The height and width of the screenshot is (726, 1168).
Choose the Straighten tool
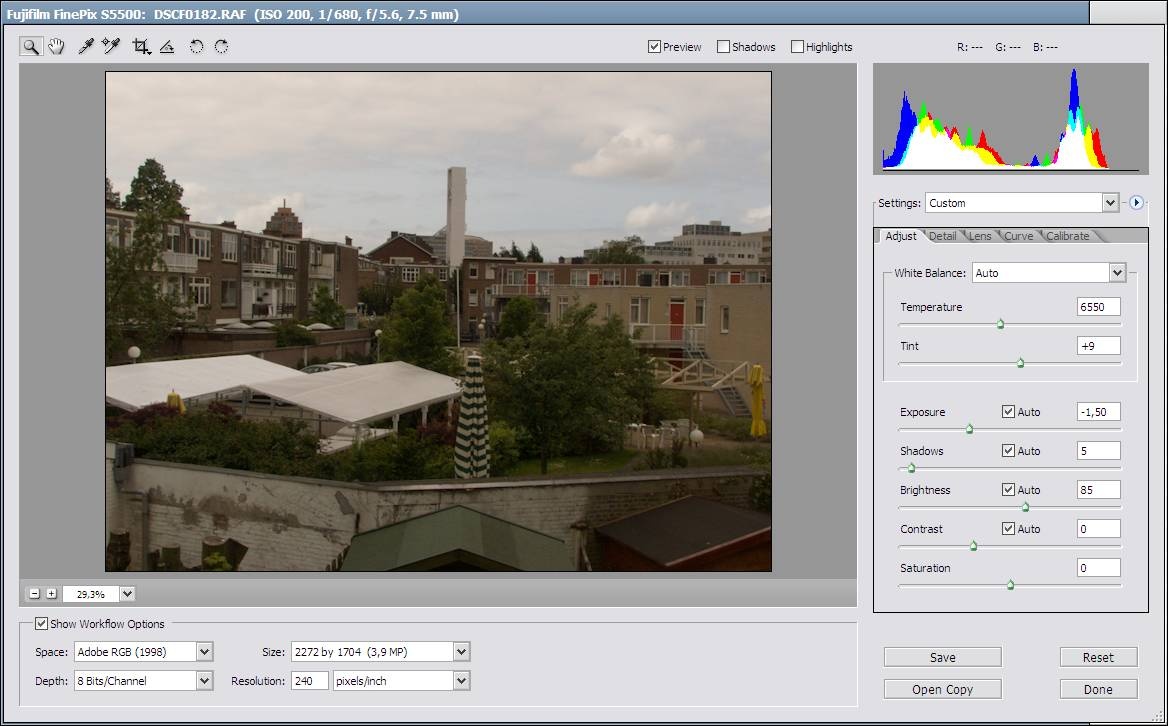[167, 46]
